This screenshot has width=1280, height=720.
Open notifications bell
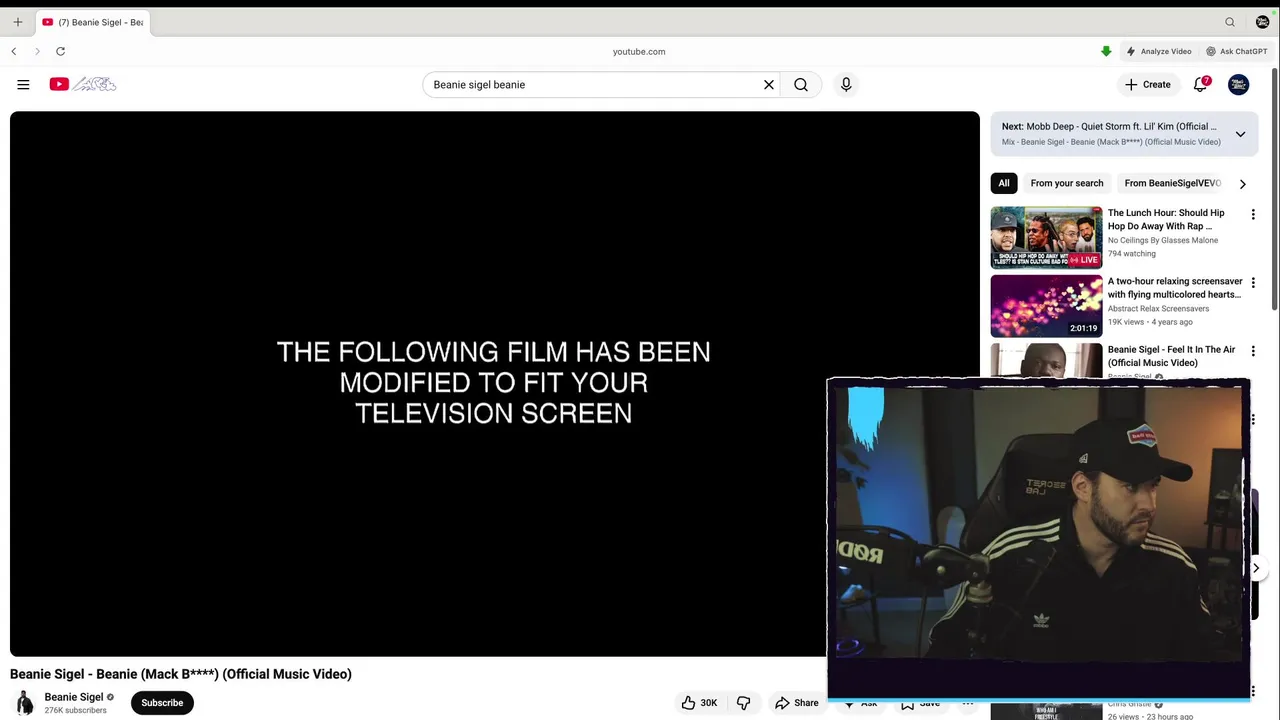(1201, 85)
